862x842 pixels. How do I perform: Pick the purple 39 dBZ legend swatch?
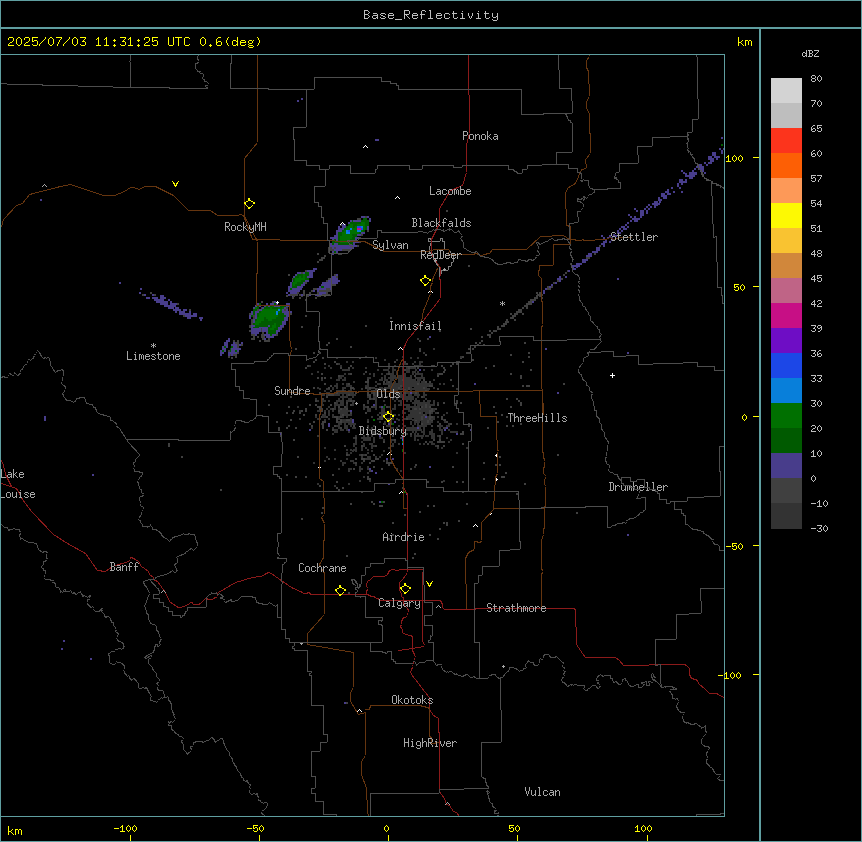click(786, 340)
